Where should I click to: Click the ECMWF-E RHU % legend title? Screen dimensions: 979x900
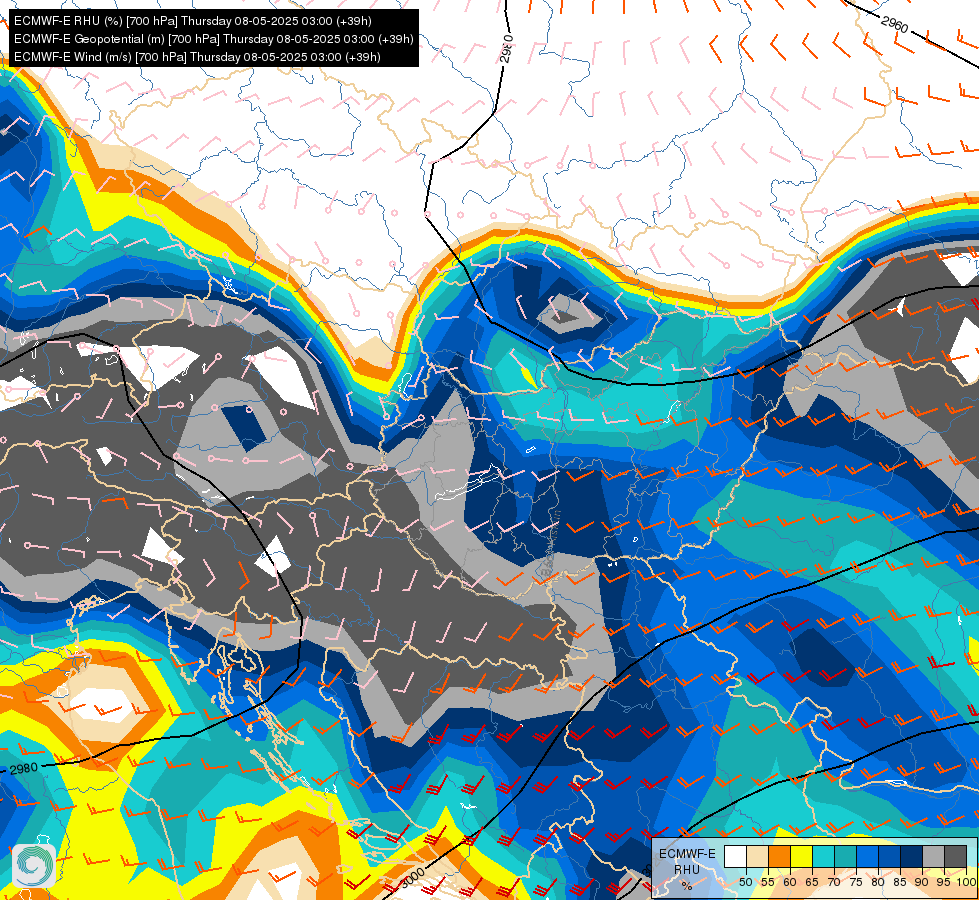point(687,869)
